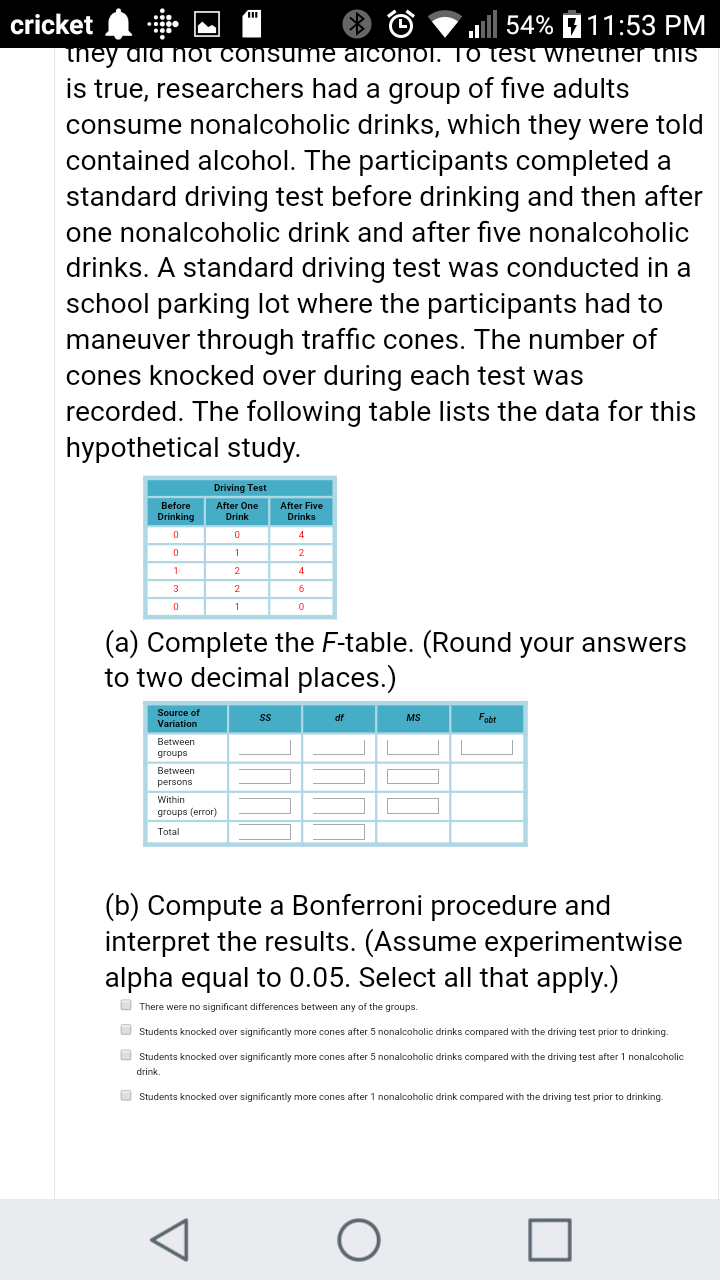The width and height of the screenshot is (720, 1280).
Task: Check 'There were no significant differences' option
Action: pos(126,1006)
